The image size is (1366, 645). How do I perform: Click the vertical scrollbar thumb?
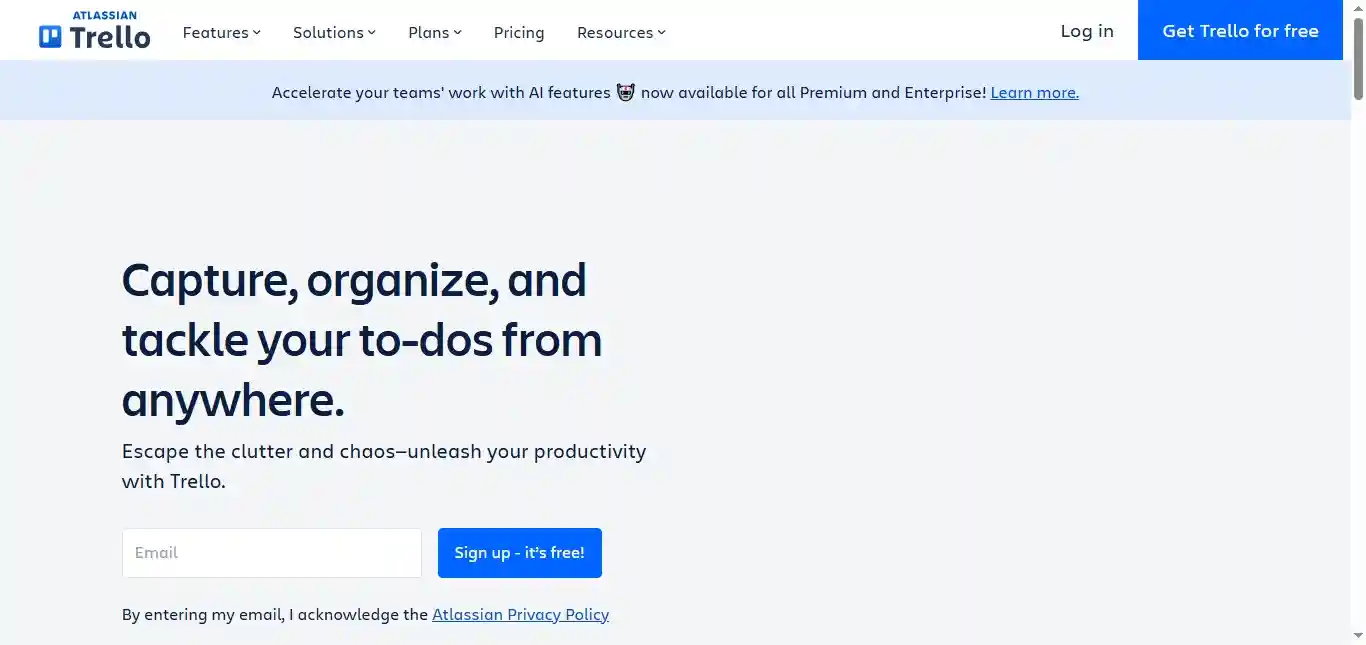[x=1358, y=58]
